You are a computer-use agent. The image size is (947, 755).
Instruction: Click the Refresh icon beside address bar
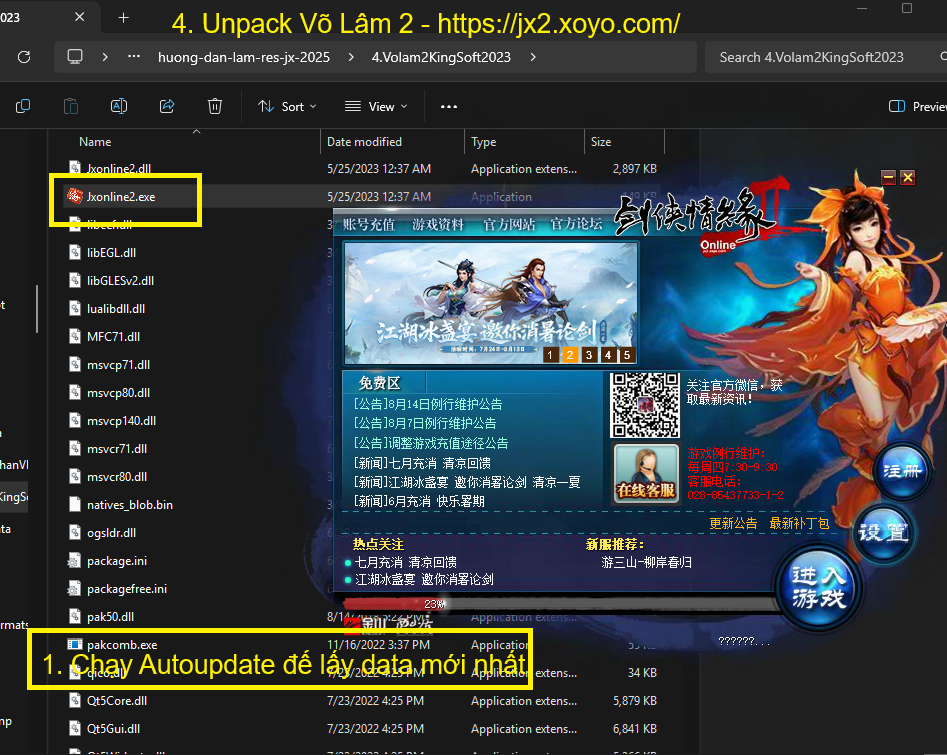[23, 57]
